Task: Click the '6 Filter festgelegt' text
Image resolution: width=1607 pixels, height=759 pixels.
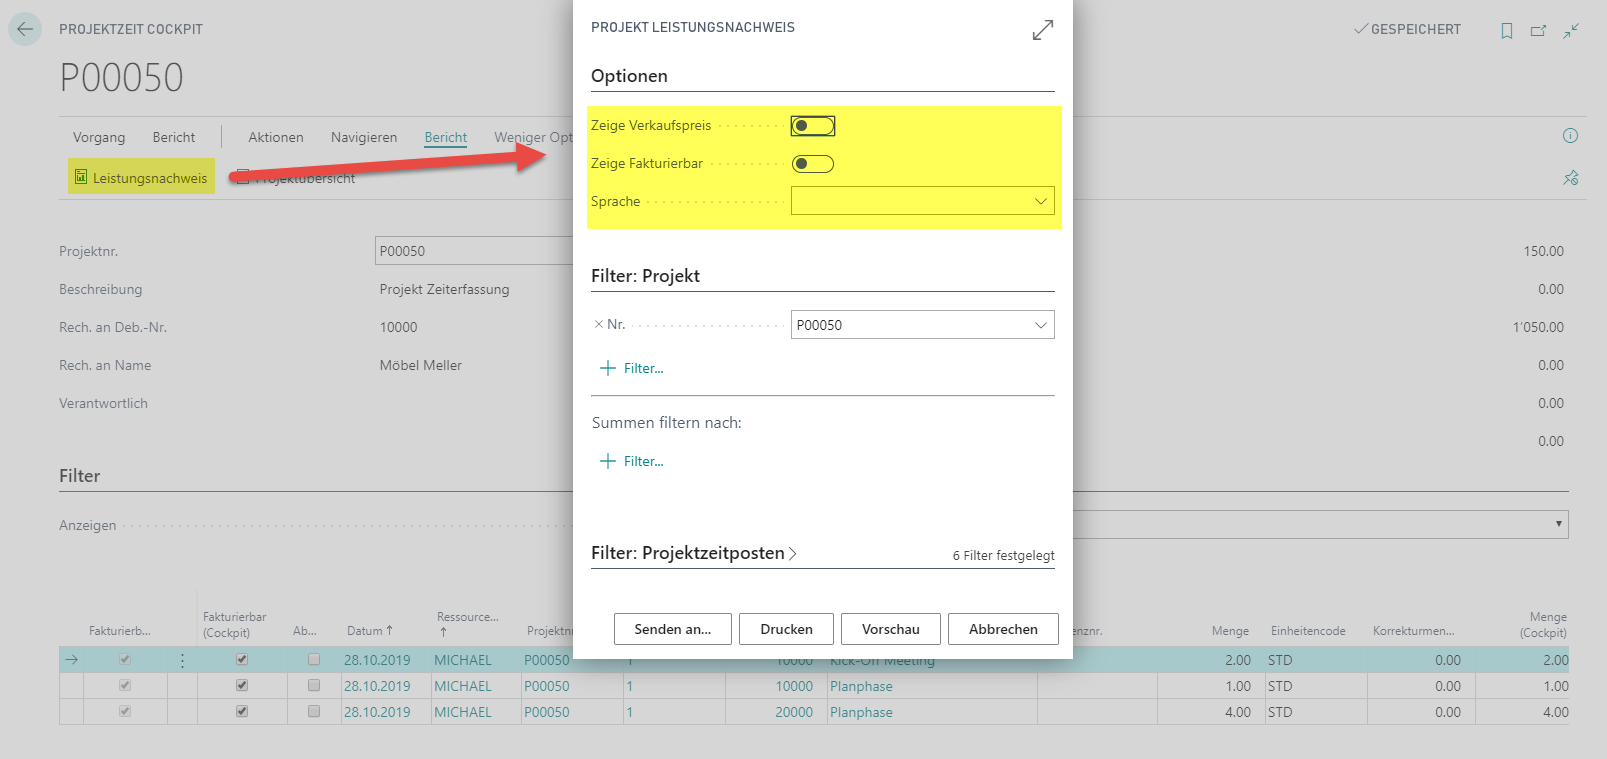Action: [x=1003, y=555]
